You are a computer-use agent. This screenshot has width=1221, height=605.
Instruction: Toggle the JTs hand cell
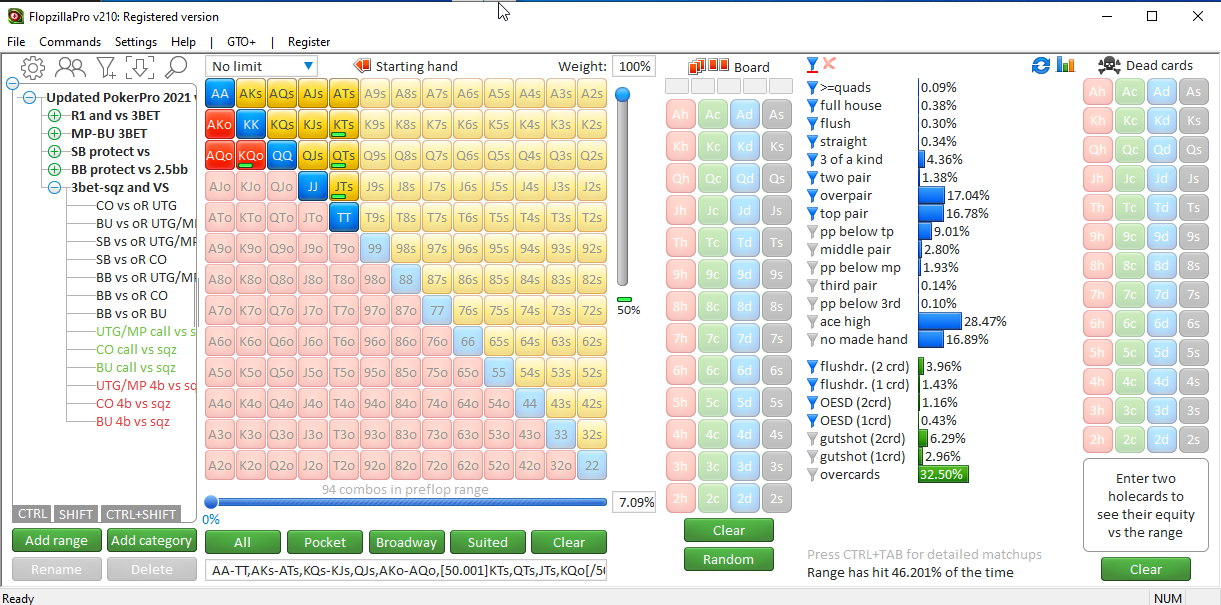344,187
